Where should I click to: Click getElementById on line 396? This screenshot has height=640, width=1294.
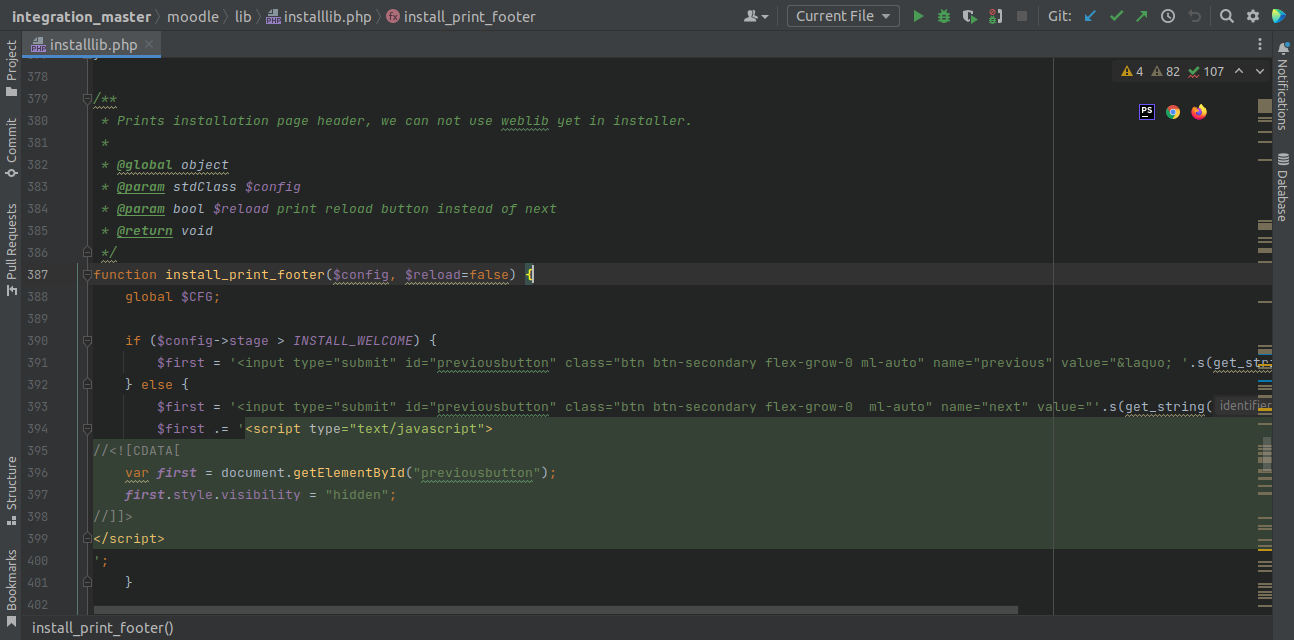pos(348,473)
